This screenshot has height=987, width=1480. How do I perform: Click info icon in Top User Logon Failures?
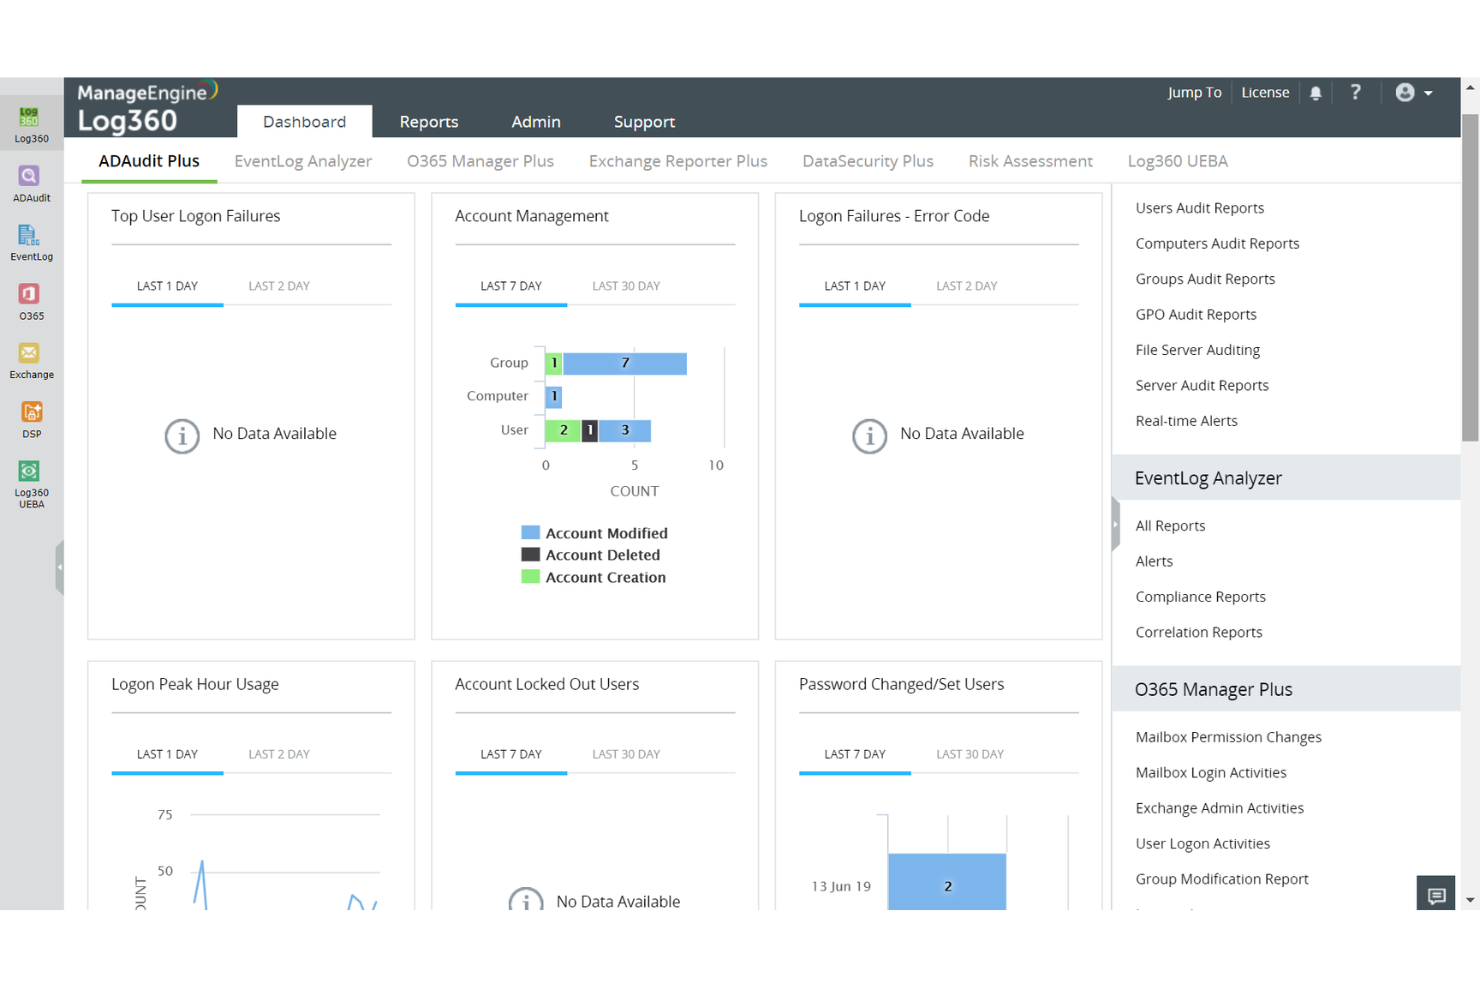pyautogui.click(x=182, y=436)
